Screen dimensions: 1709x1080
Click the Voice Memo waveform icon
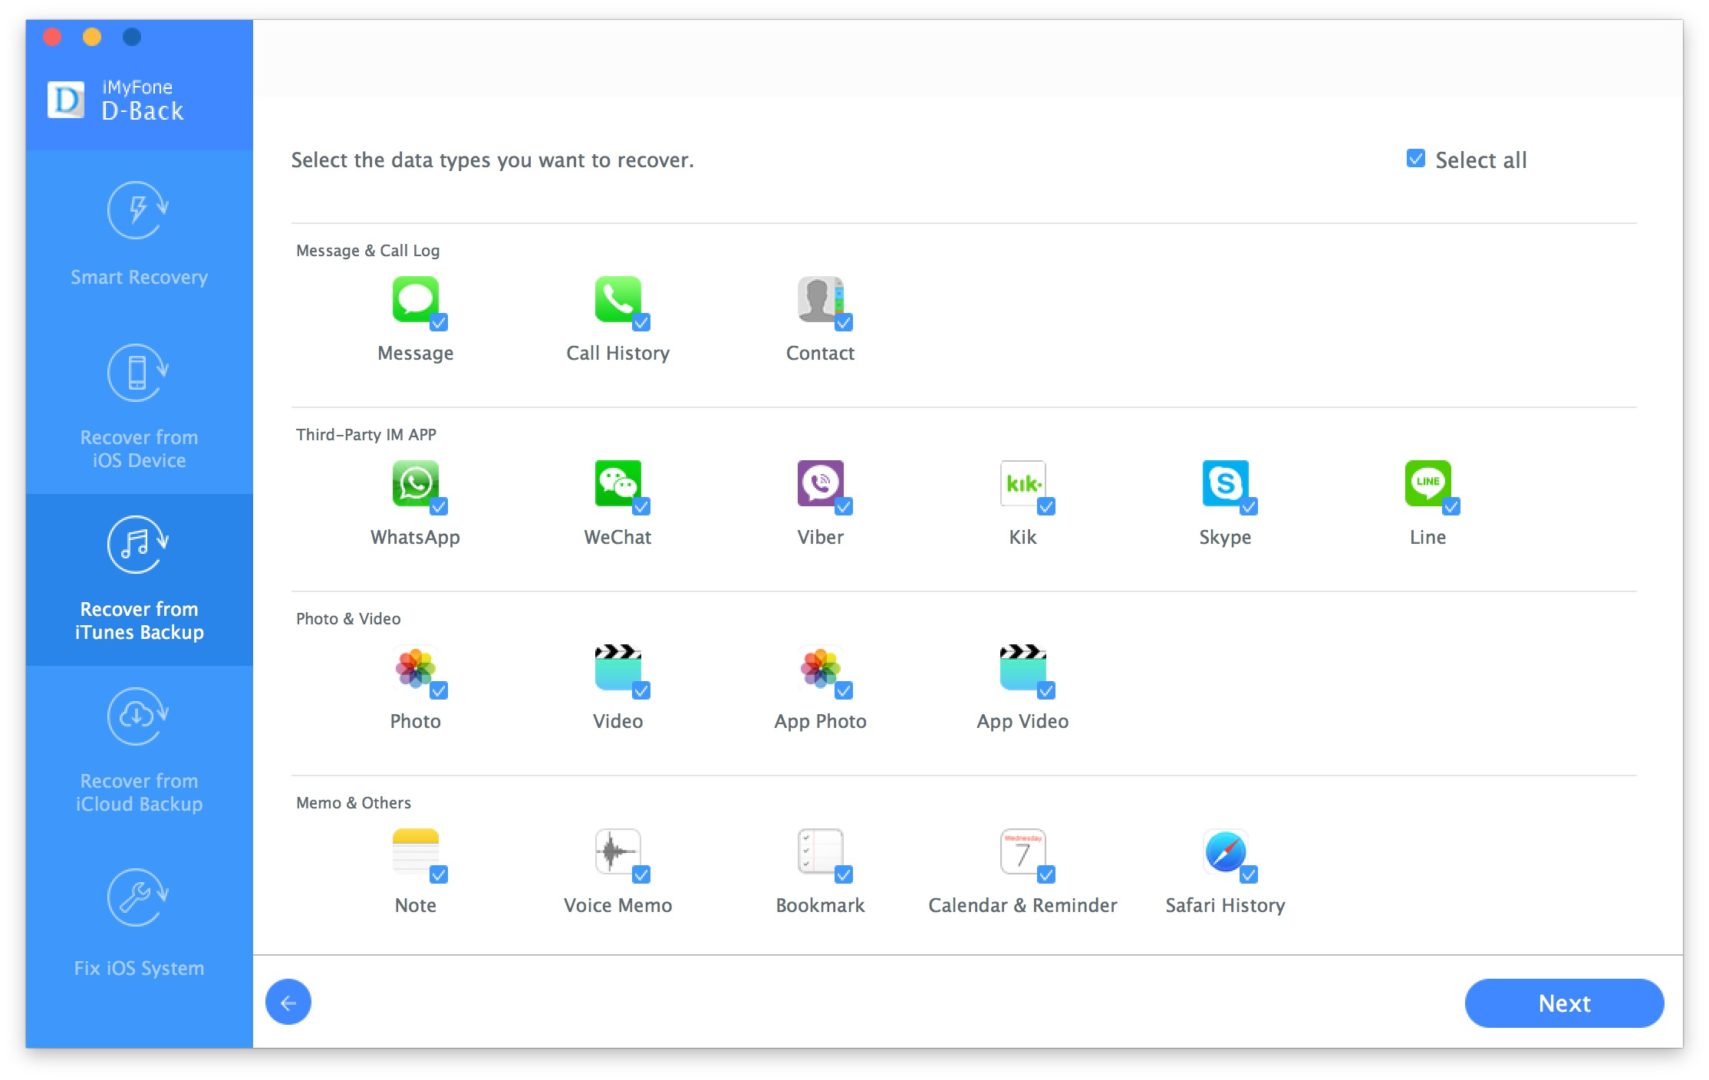click(618, 851)
